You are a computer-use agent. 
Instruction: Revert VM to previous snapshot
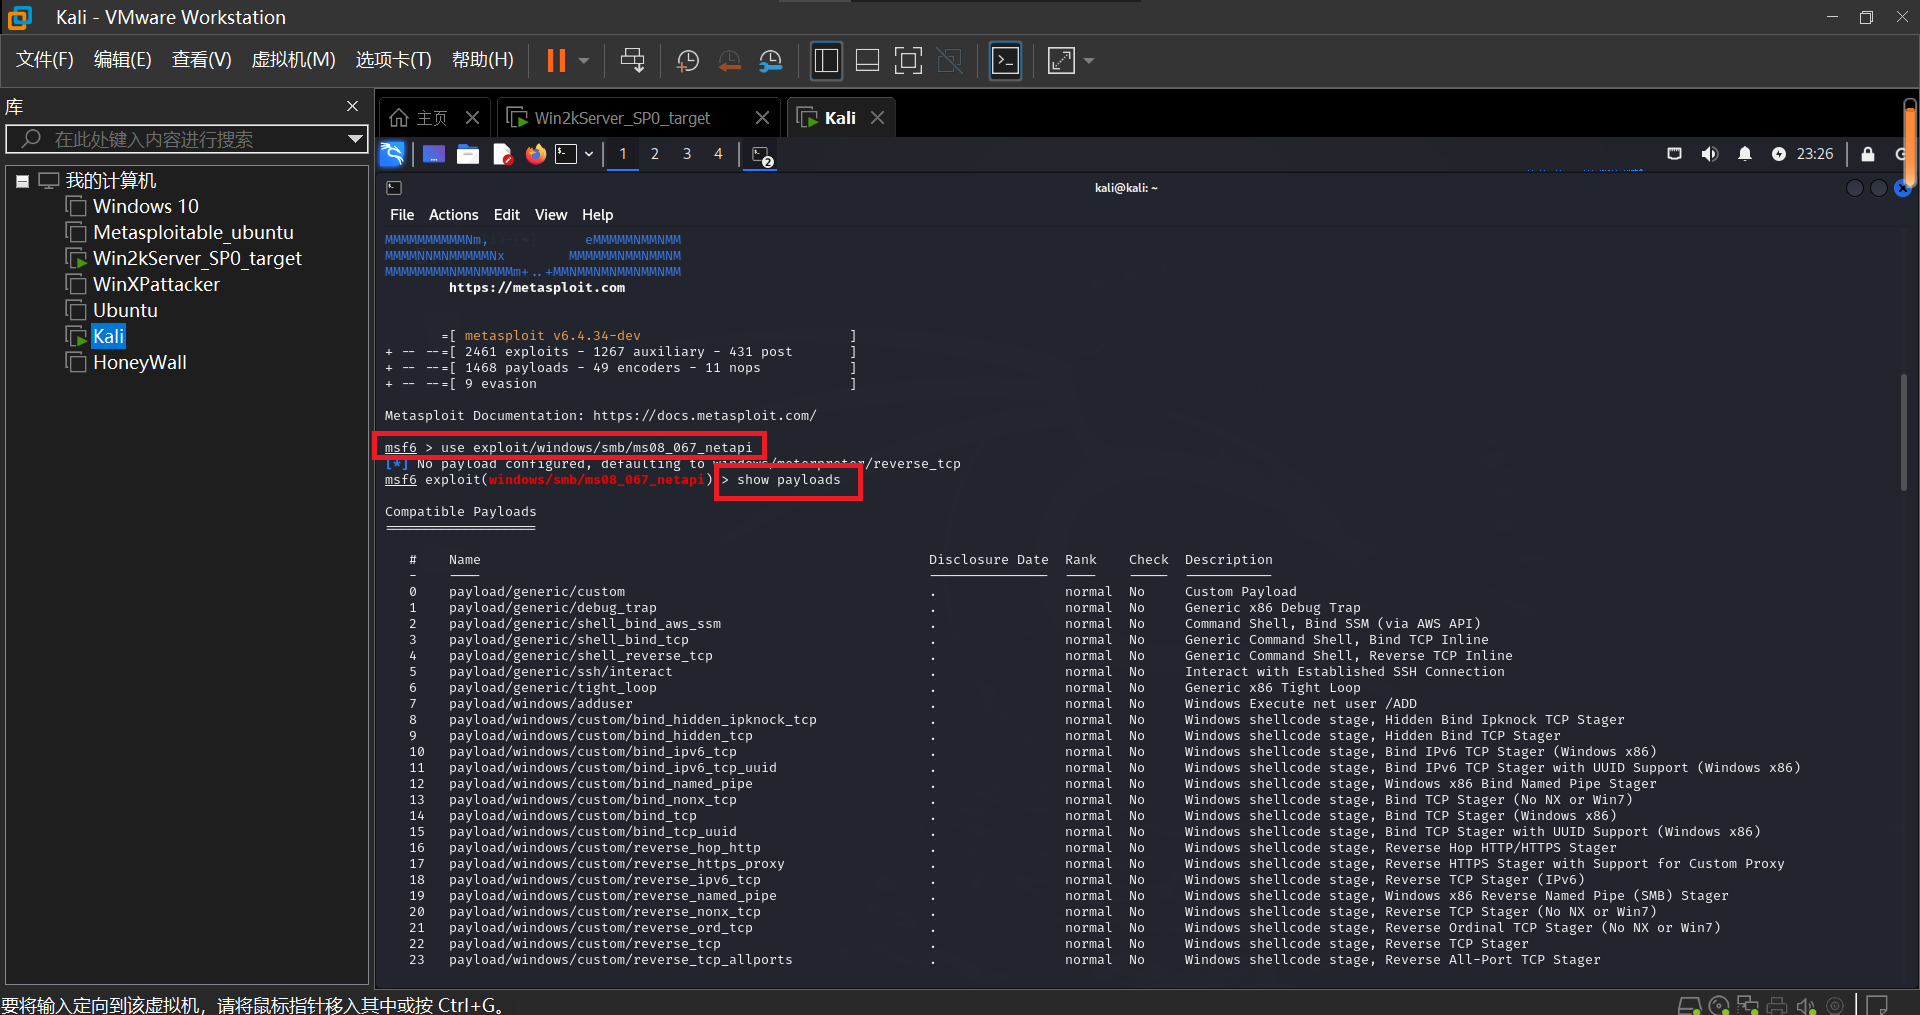coord(729,61)
